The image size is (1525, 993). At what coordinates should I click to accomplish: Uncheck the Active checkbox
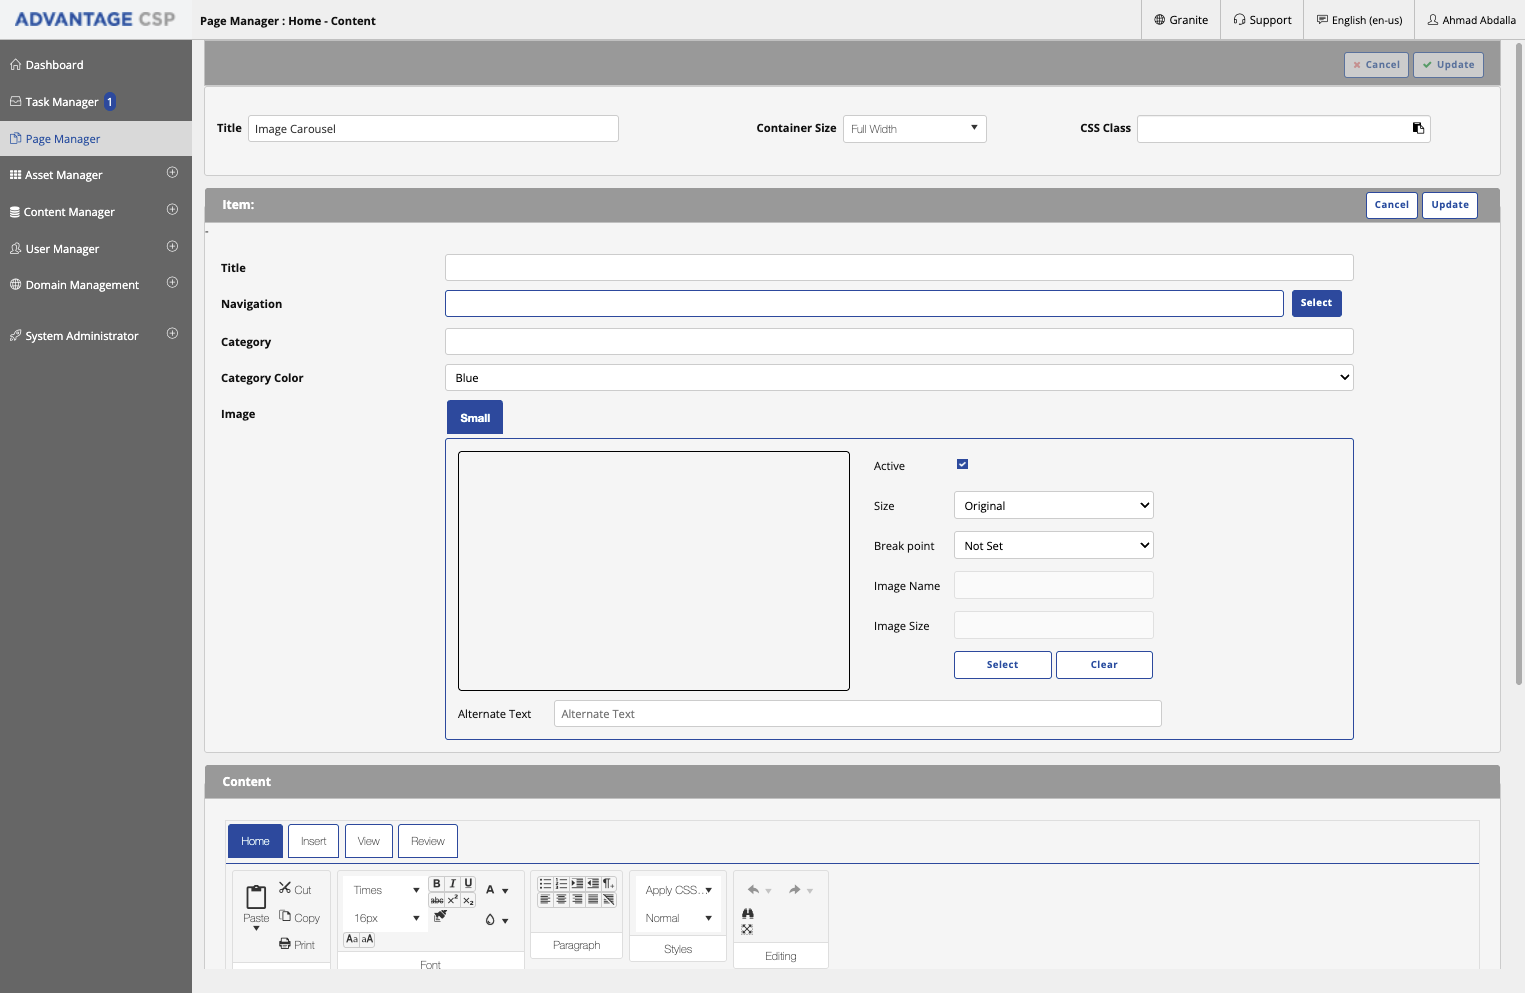[962, 464]
